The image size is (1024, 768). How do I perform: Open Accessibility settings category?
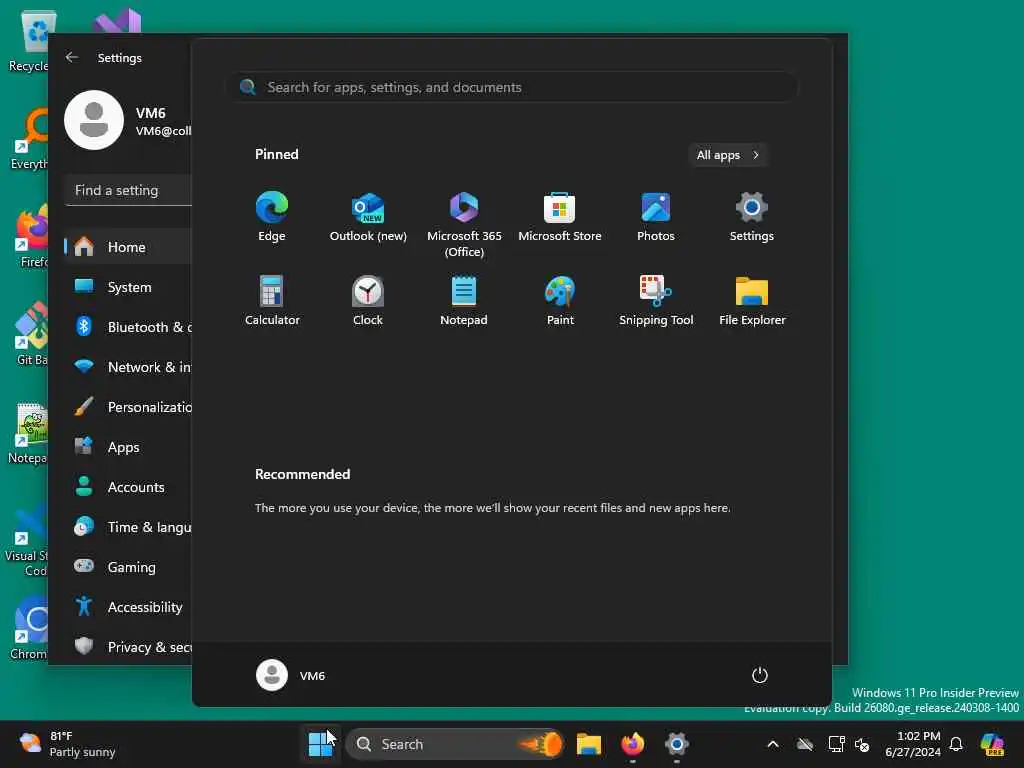129,607
